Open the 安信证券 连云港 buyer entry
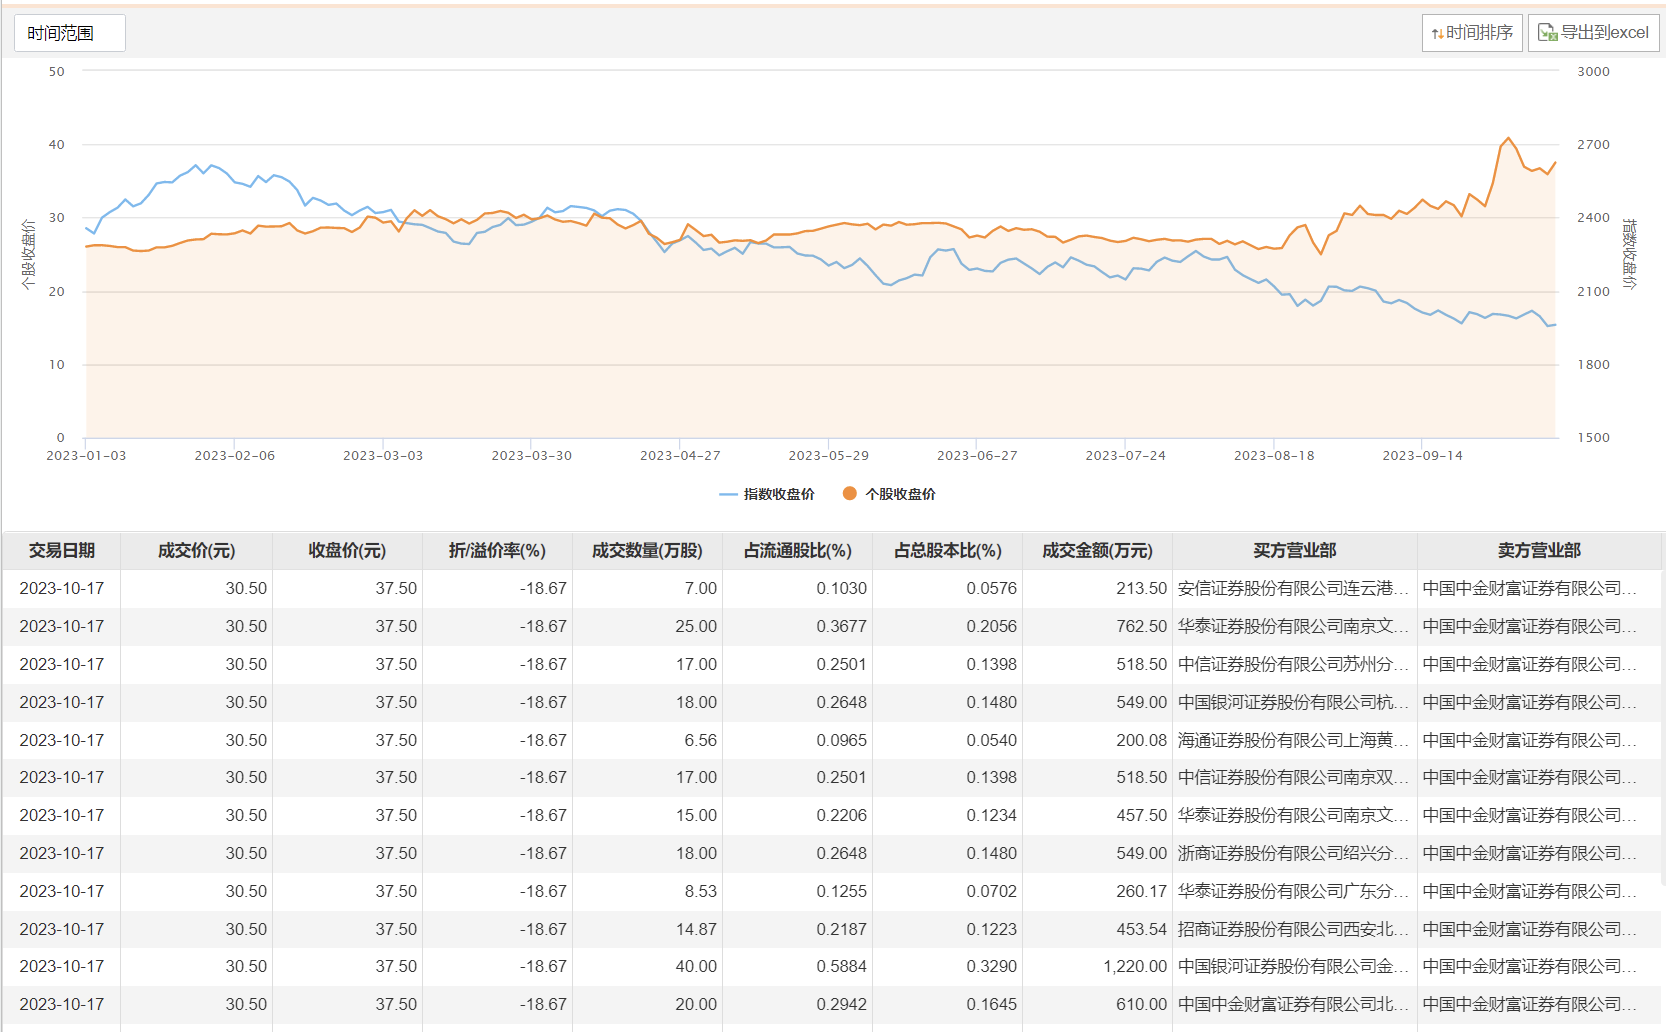This screenshot has height=1032, width=1666. coord(1292,589)
